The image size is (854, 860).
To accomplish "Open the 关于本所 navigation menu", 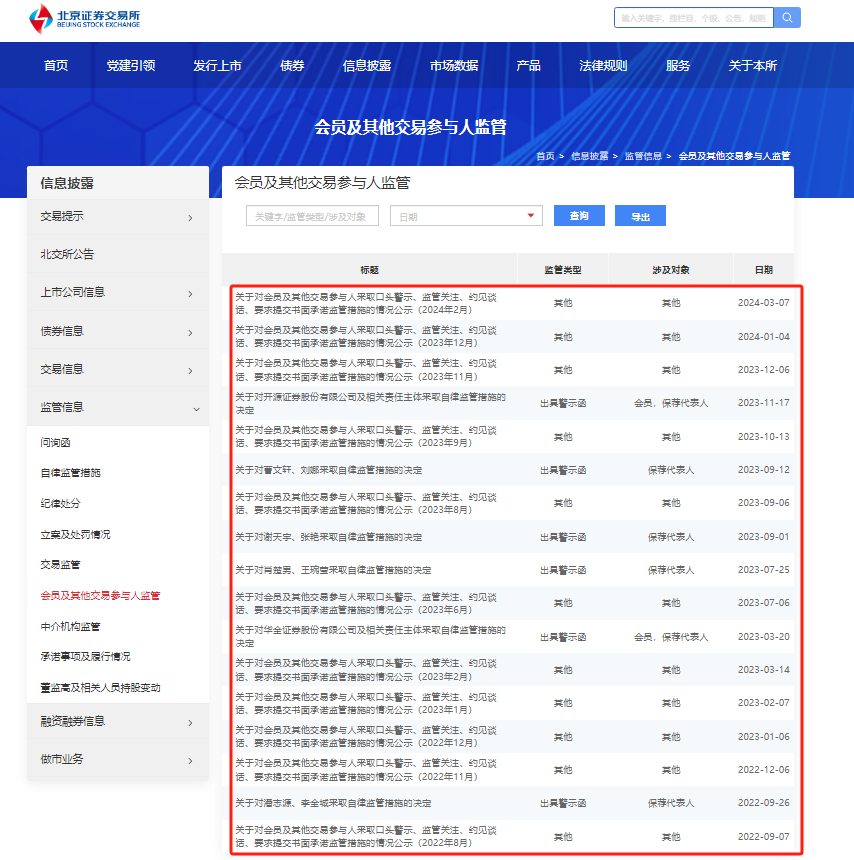I will tap(753, 65).
